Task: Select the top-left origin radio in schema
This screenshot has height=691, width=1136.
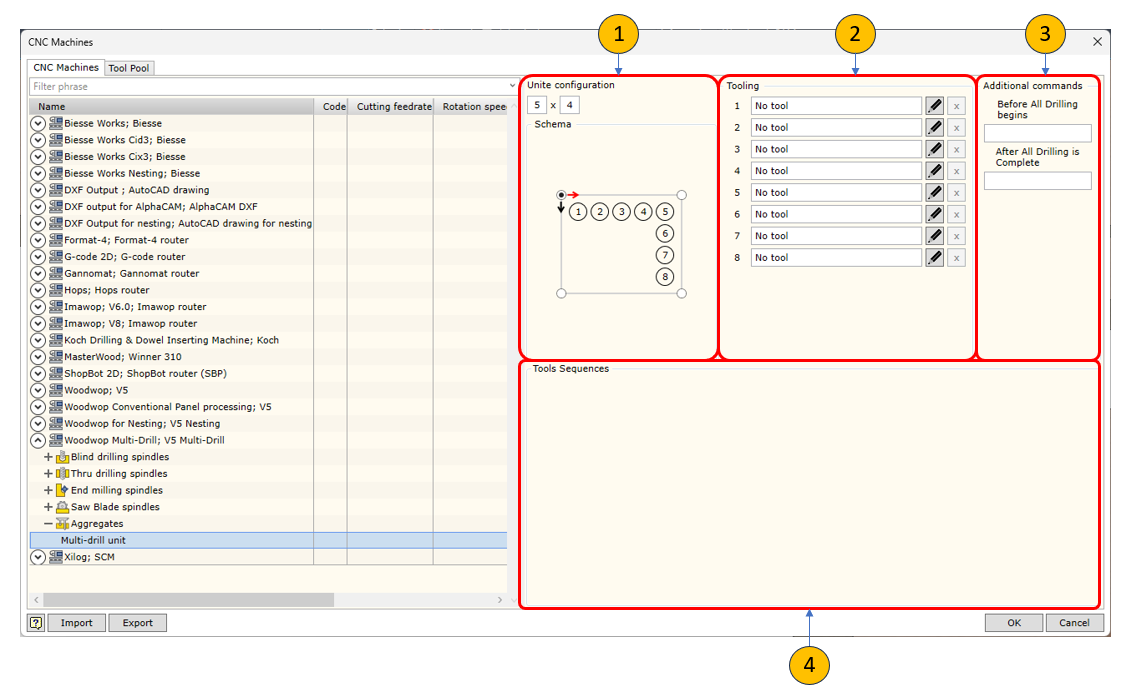Action: 561,195
